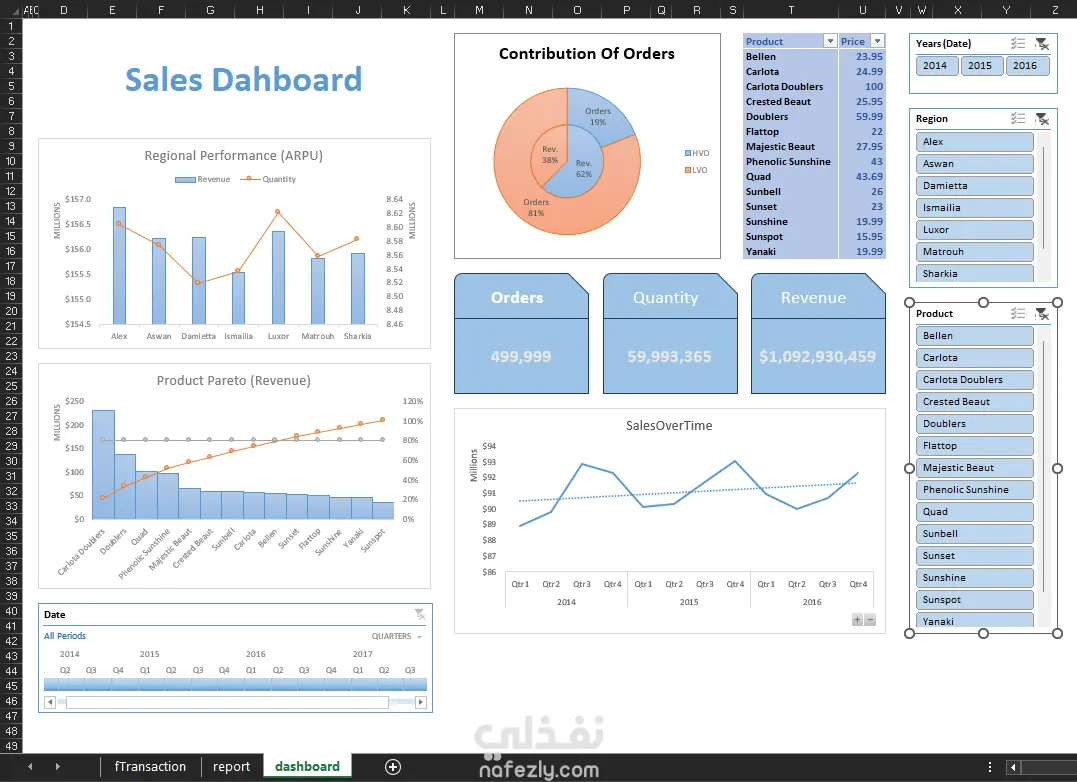Toggle multi-select in the Region slicer

[x=1018, y=119]
